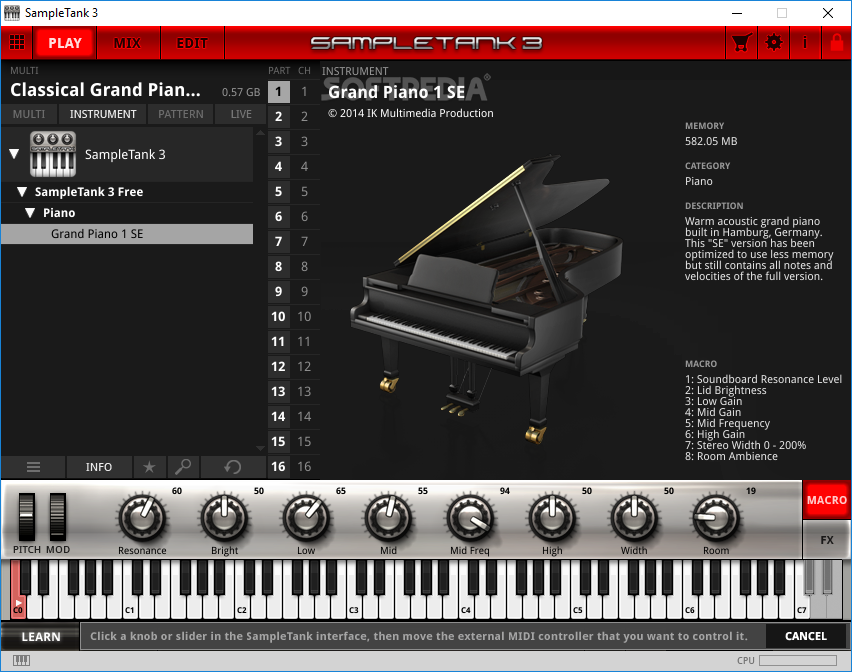Click the Bright knob
Screen dimensions: 852x672
click(224, 517)
